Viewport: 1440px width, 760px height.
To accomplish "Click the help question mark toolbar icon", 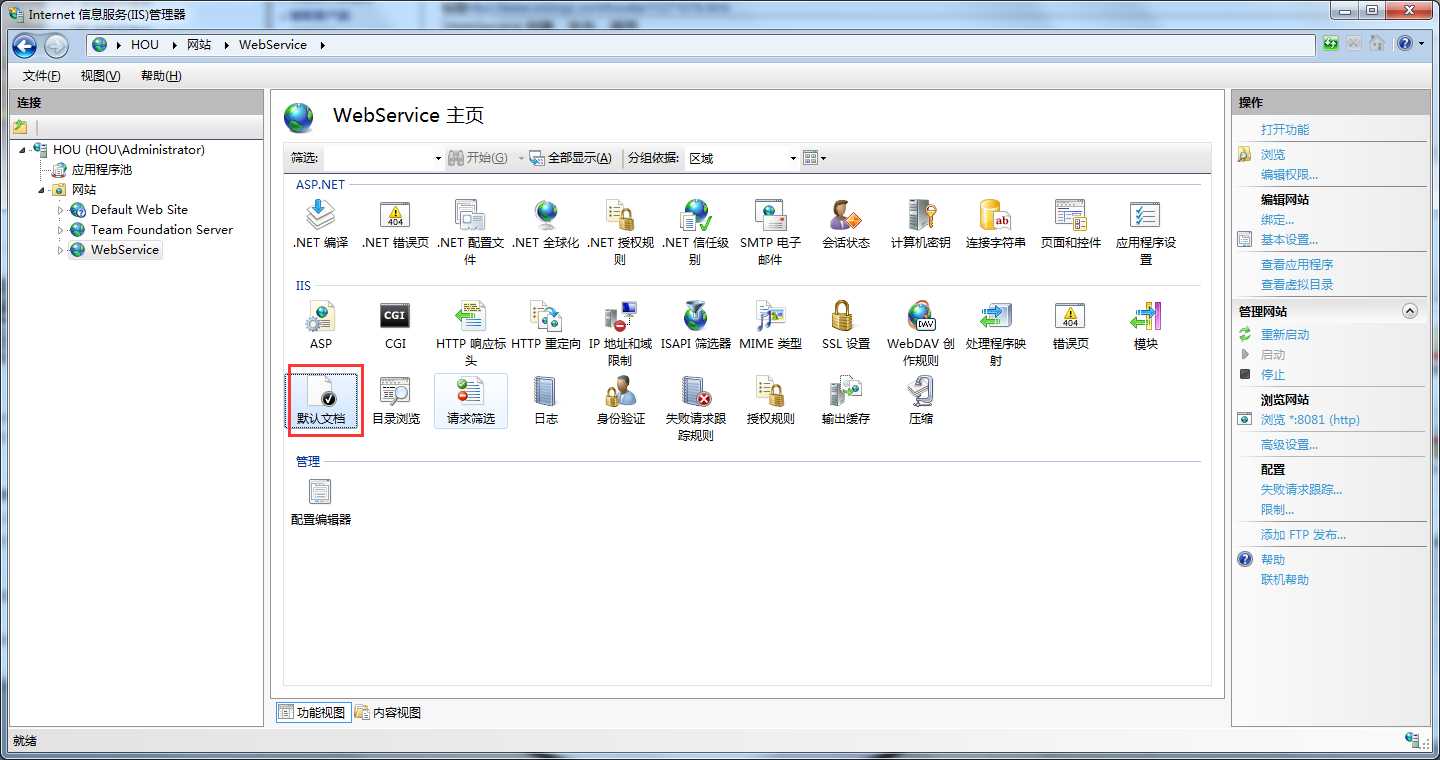I will [x=1405, y=44].
